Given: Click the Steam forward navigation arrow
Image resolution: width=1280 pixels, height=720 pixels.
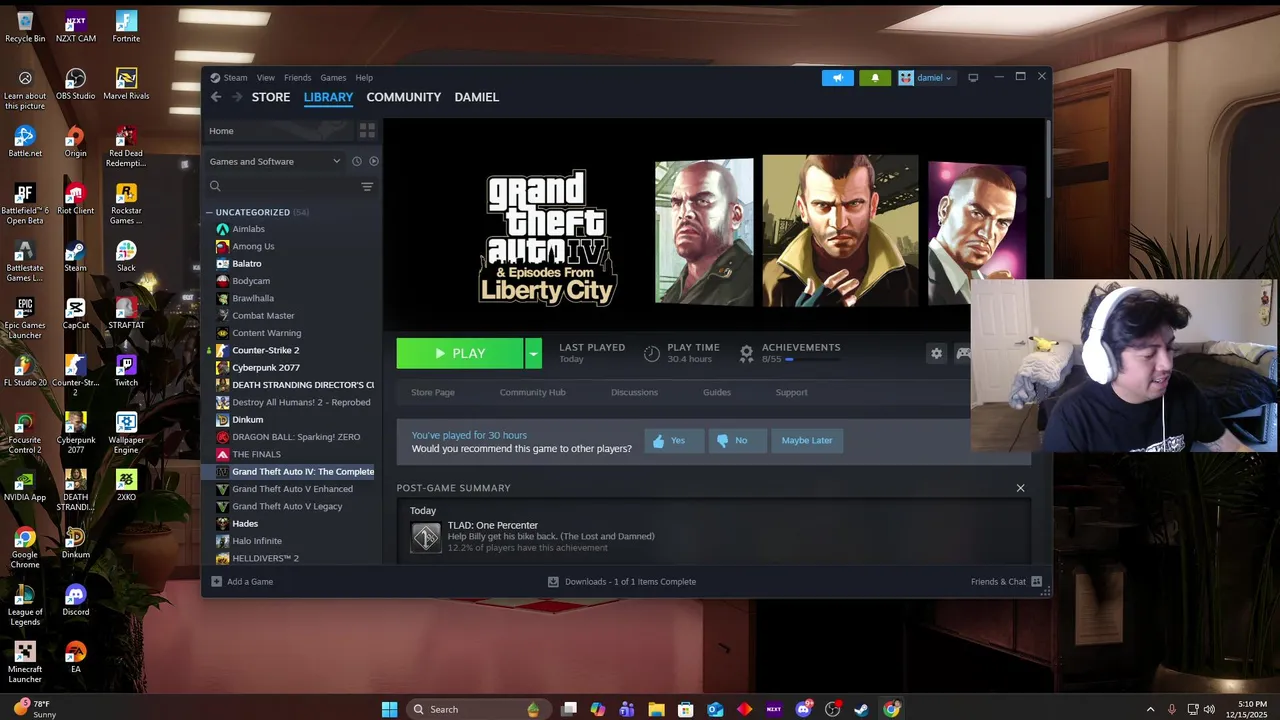Looking at the screenshot, I should (x=237, y=97).
